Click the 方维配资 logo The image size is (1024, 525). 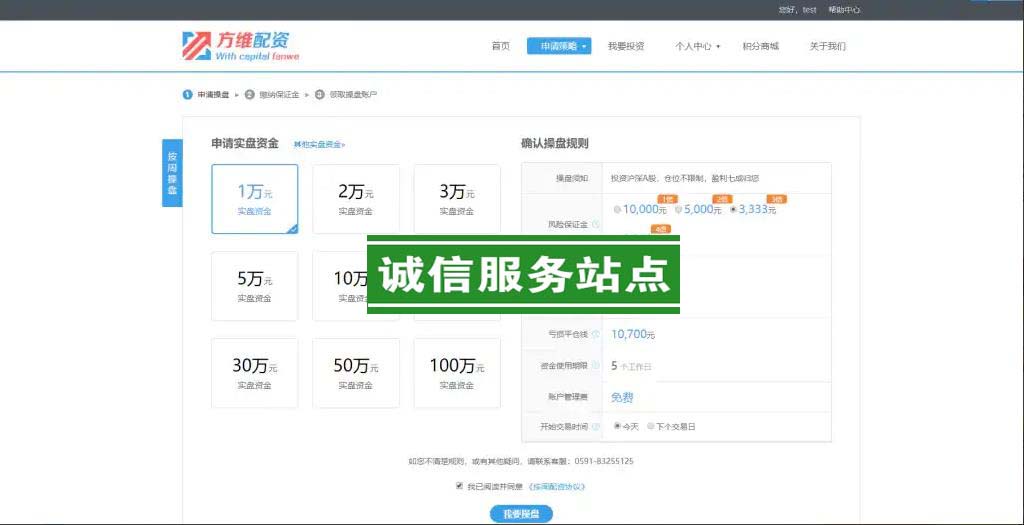[x=240, y=46]
